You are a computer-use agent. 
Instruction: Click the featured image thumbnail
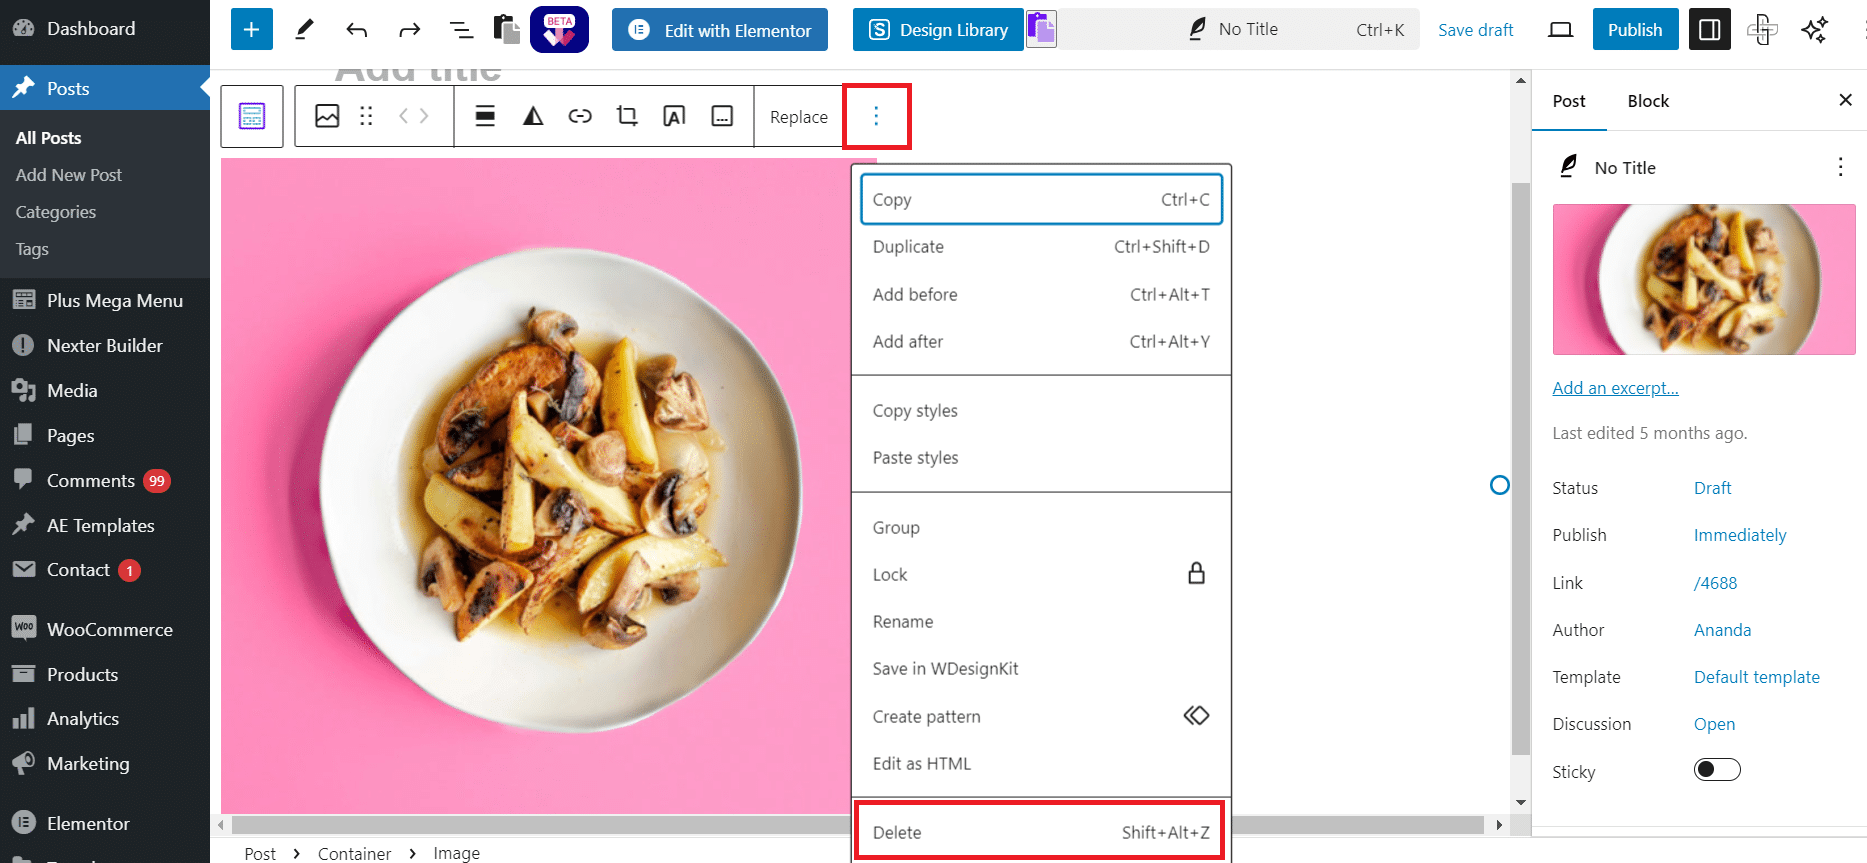pyautogui.click(x=1704, y=279)
